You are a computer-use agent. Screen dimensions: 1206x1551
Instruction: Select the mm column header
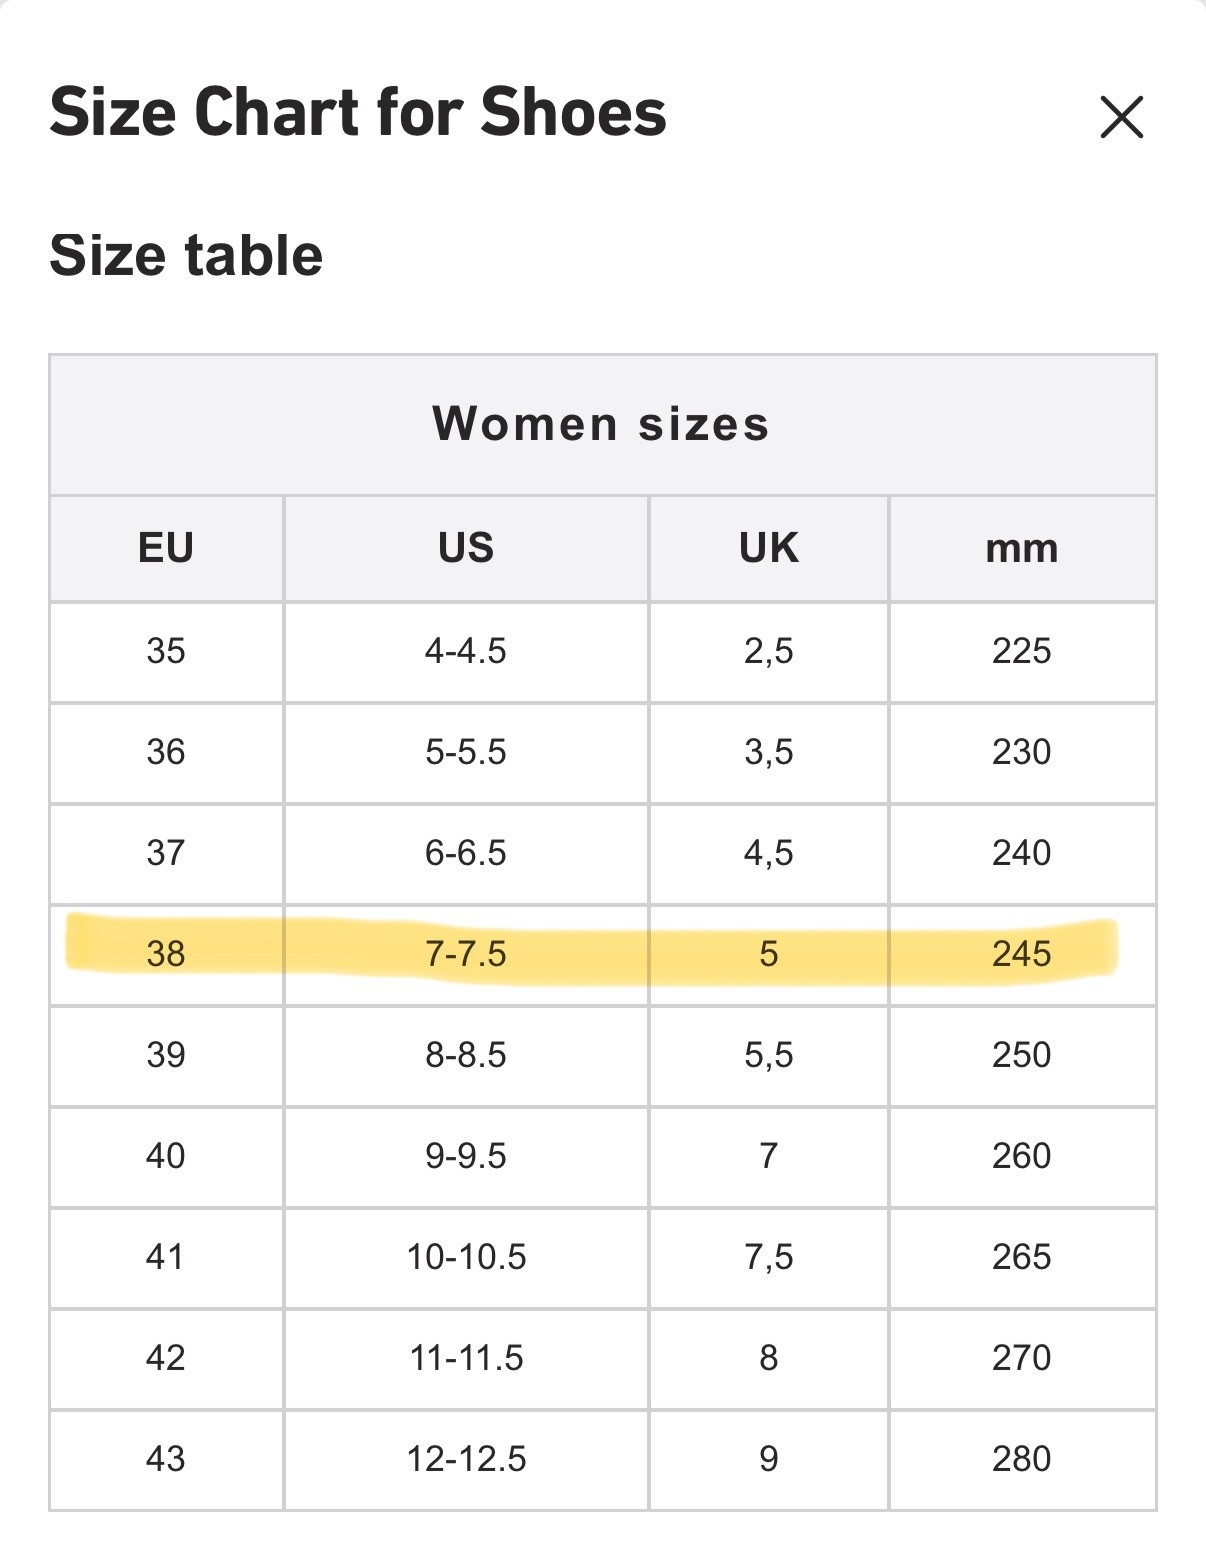click(1022, 548)
